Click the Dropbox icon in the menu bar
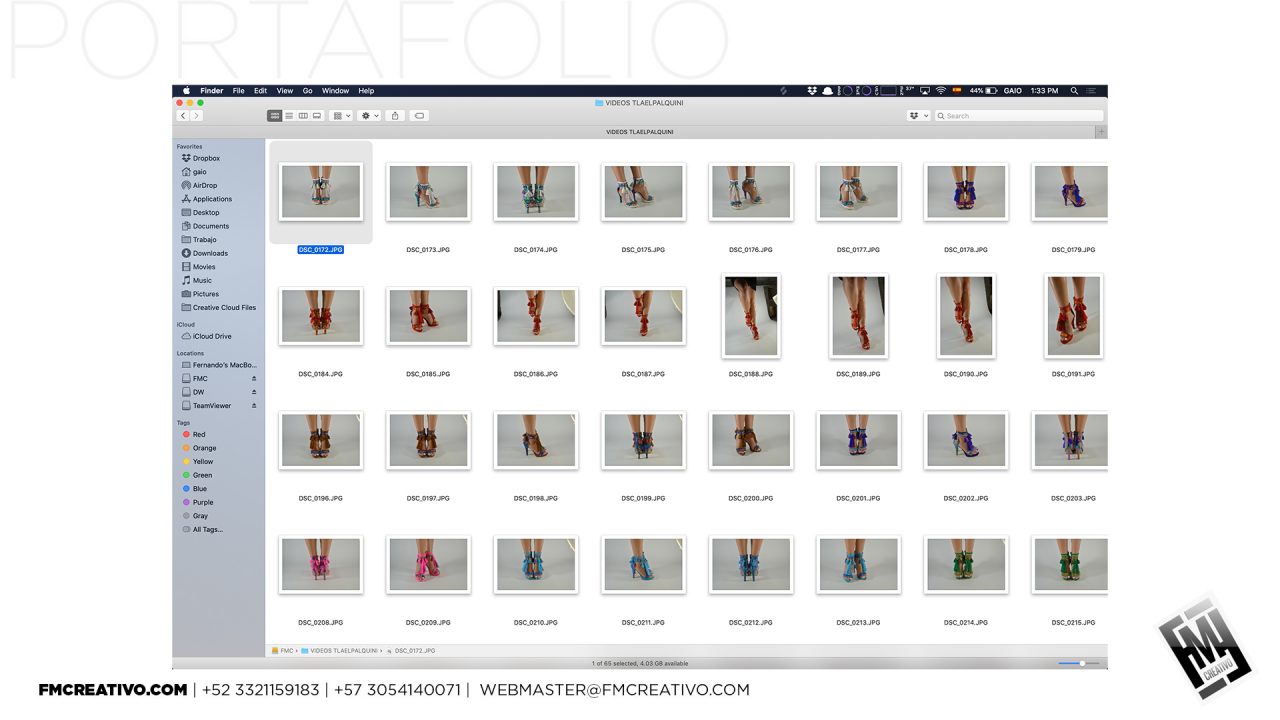 click(x=812, y=91)
